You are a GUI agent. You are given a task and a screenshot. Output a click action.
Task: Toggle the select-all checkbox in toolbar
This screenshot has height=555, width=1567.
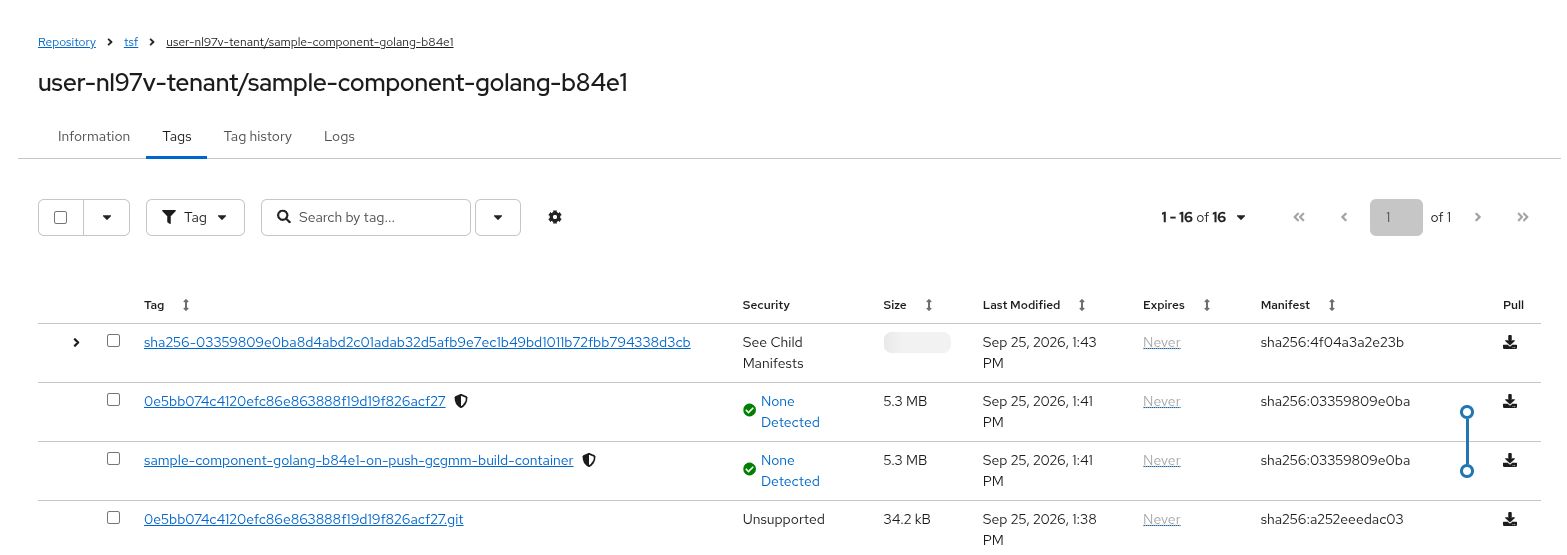coord(61,217)
